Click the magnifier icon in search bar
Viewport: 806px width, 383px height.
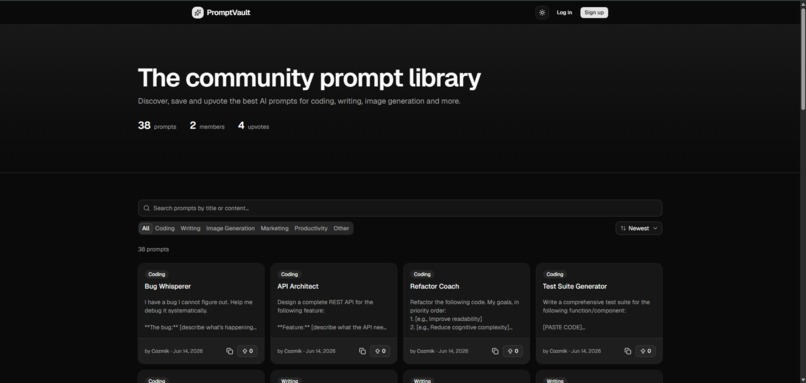(x=146, y=208)
